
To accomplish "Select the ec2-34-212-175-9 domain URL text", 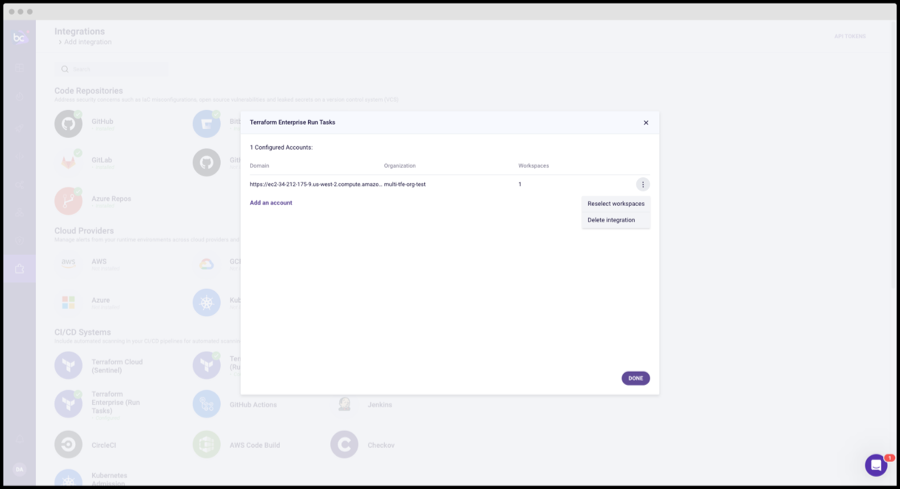I will tap(316, 184).
